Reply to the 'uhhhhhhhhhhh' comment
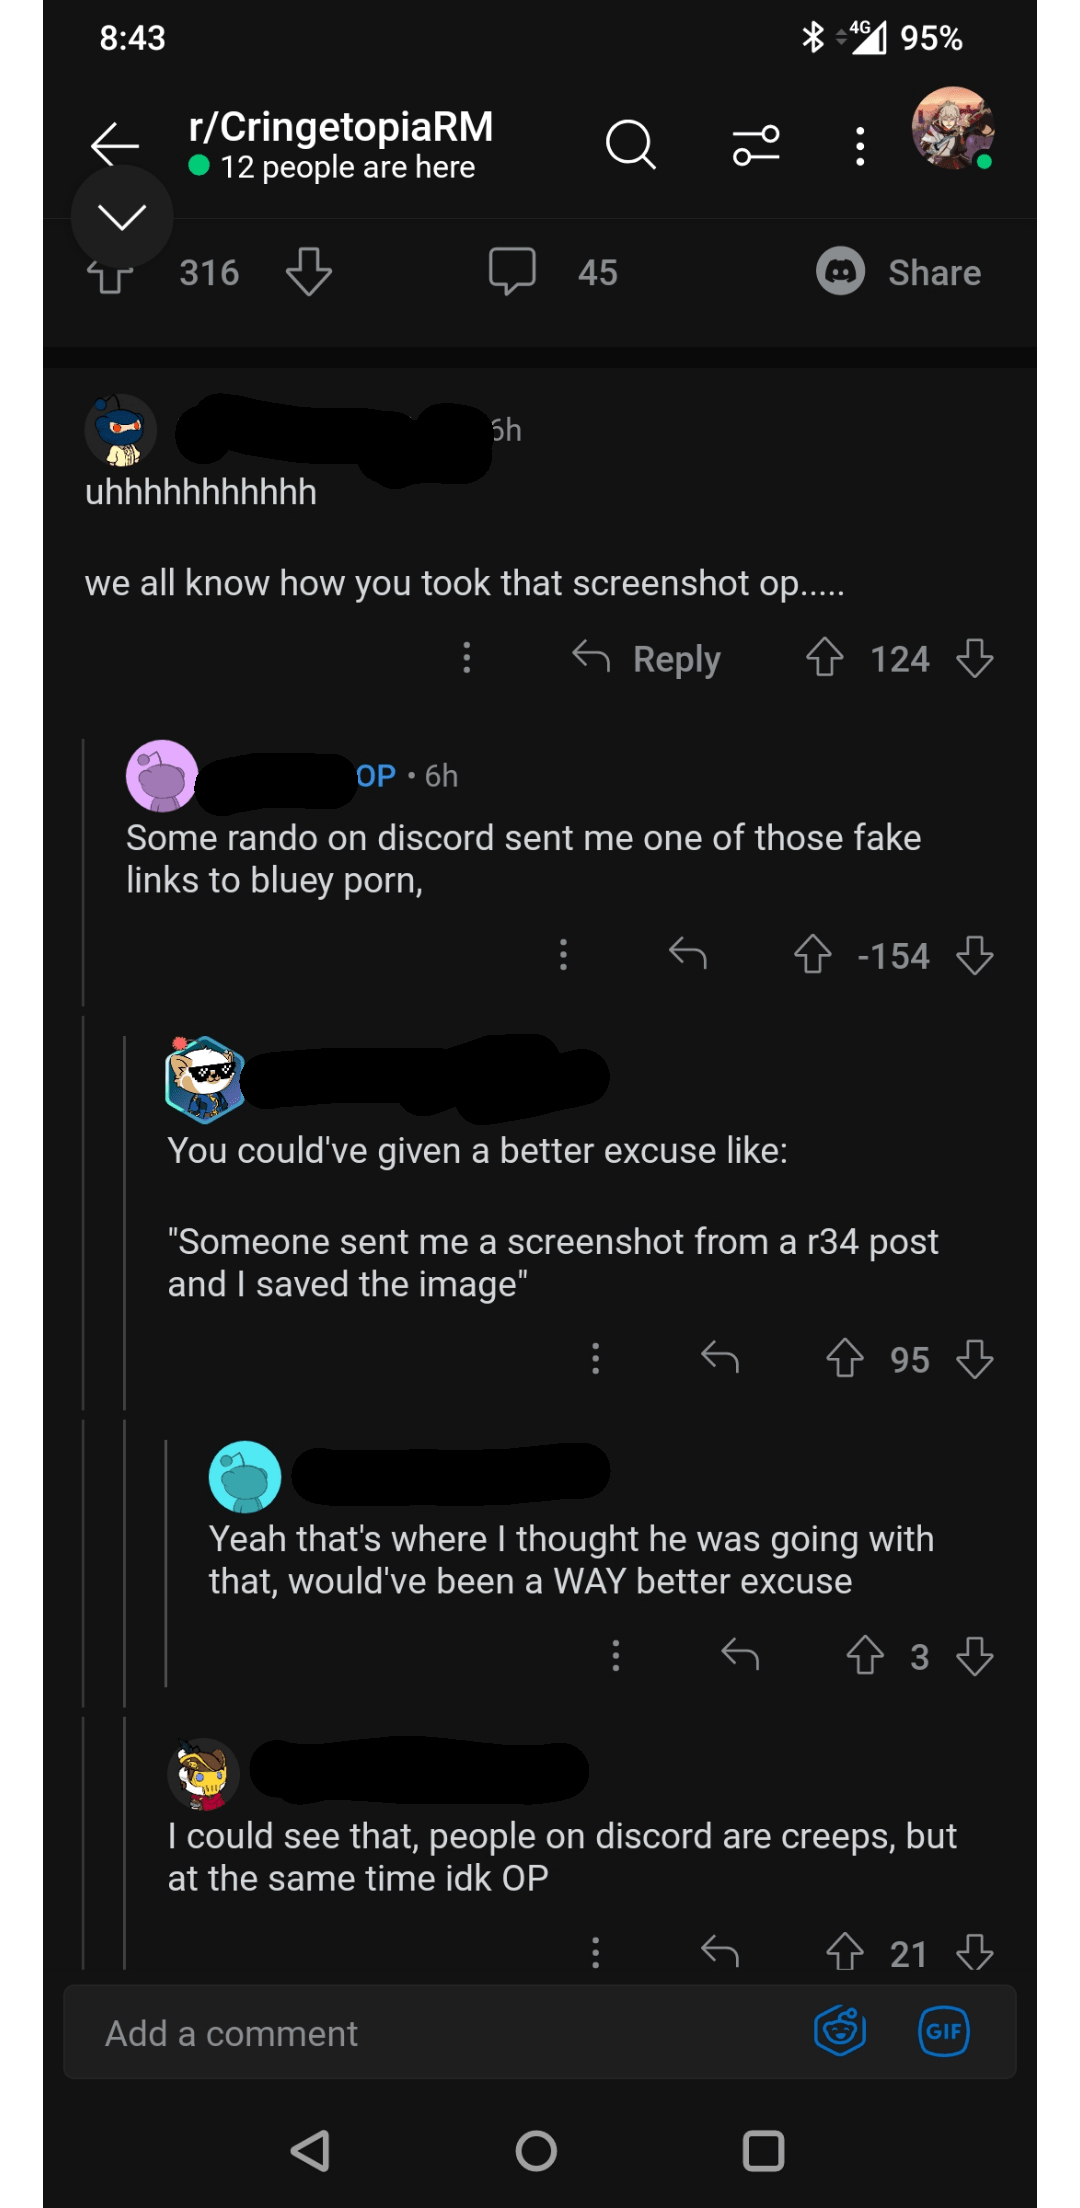Image resolution: width=1080 pixels, height=2208 pixels. click(647, 659)
